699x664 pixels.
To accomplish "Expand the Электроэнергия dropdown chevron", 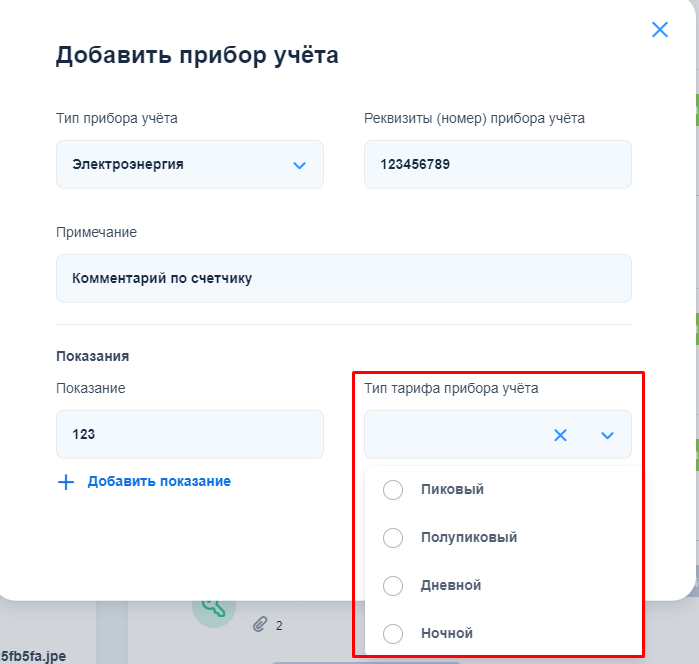I will pos(299,165).
